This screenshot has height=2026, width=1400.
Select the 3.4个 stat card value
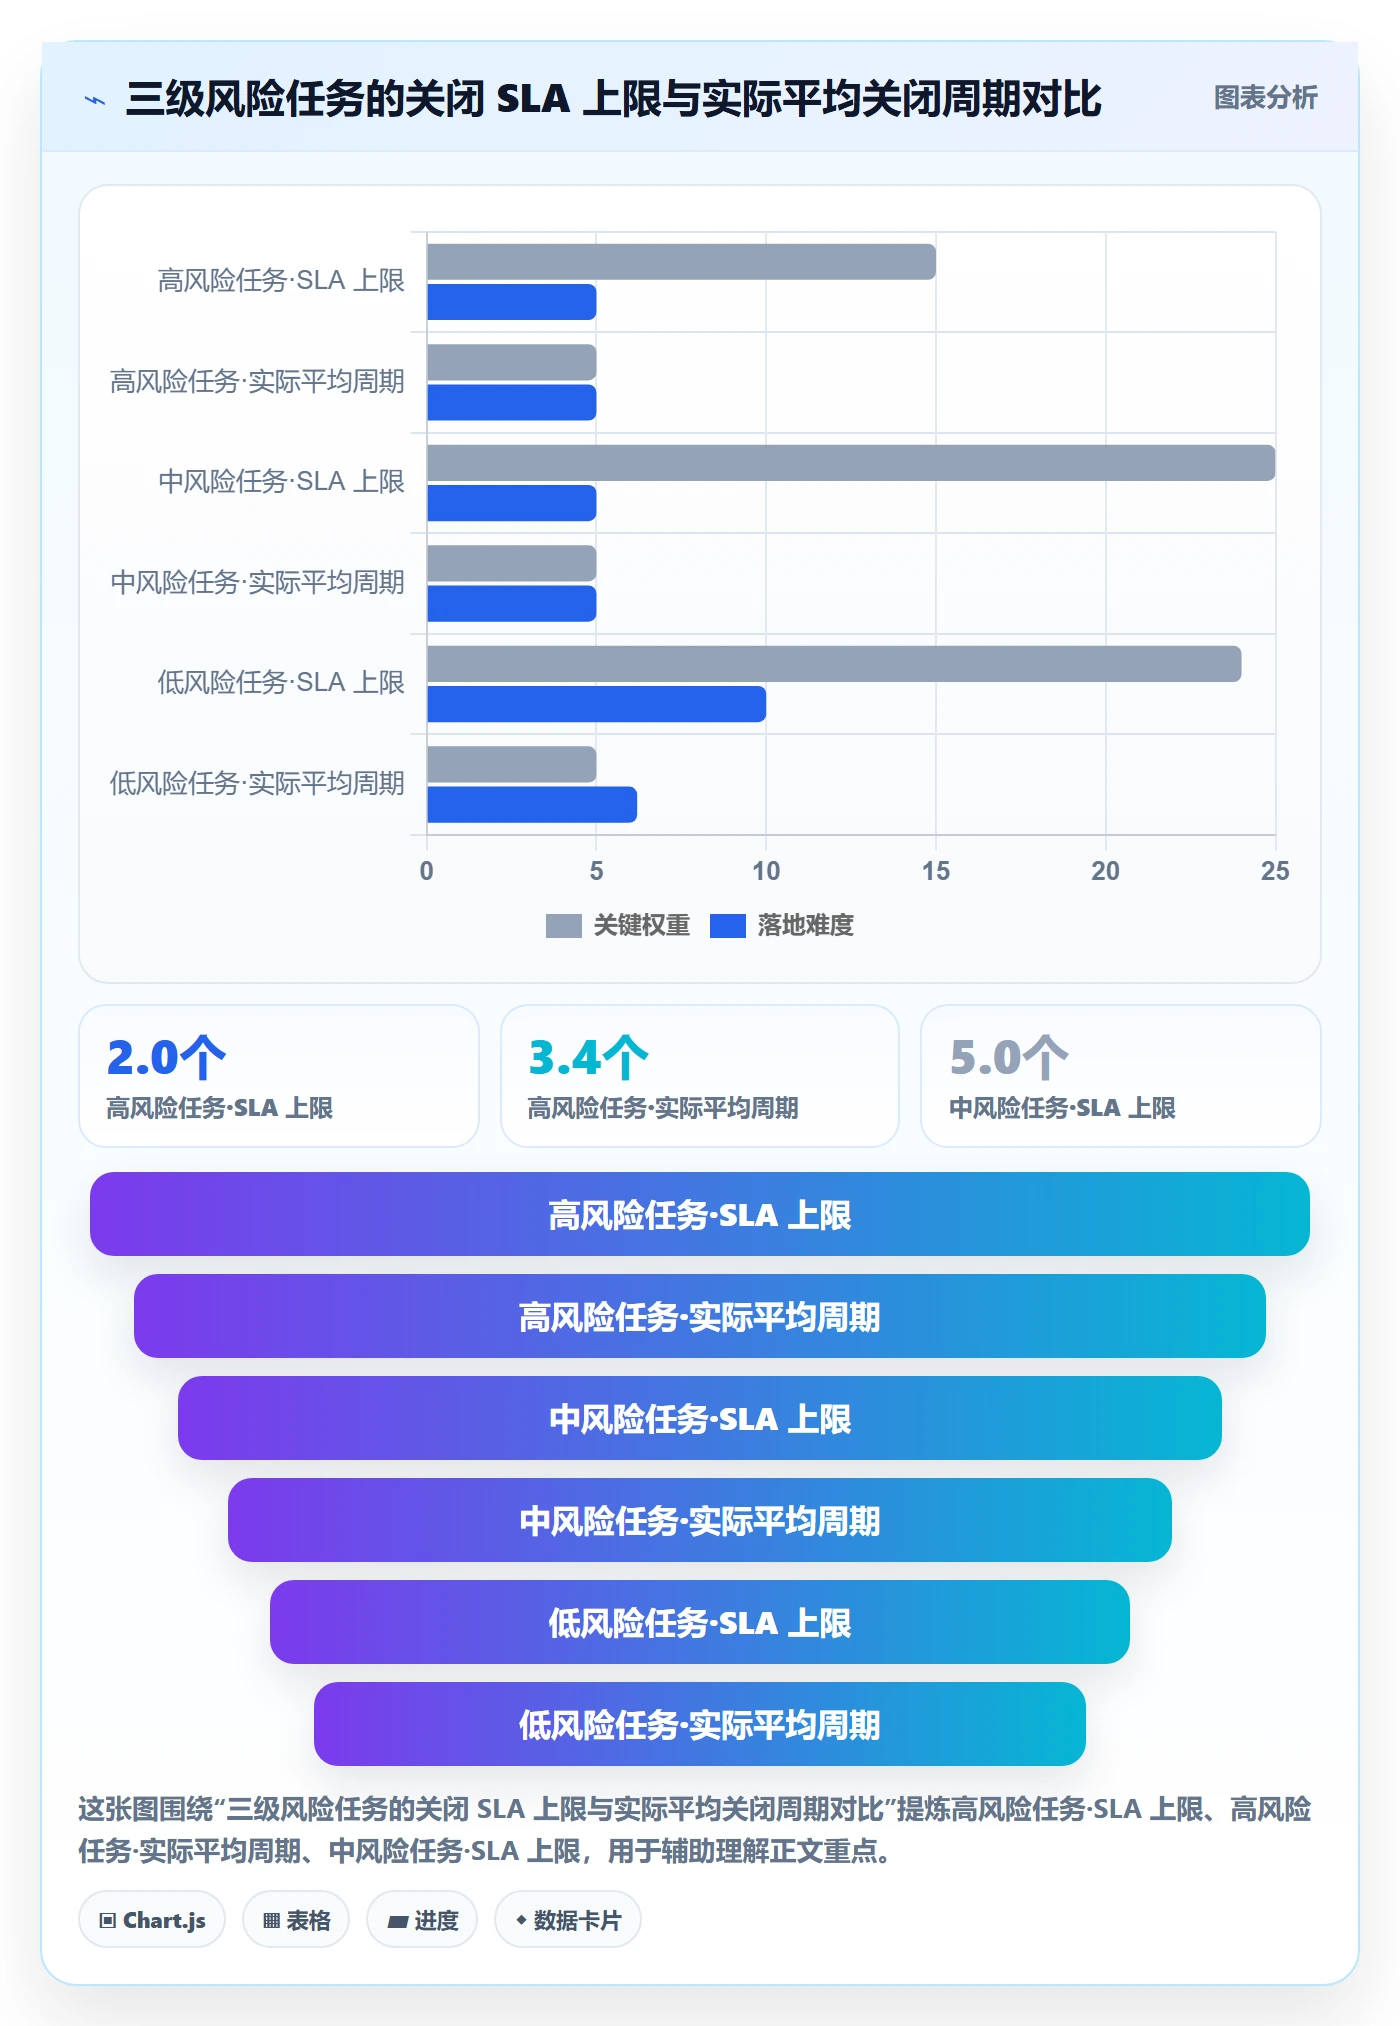point(589,1057)
